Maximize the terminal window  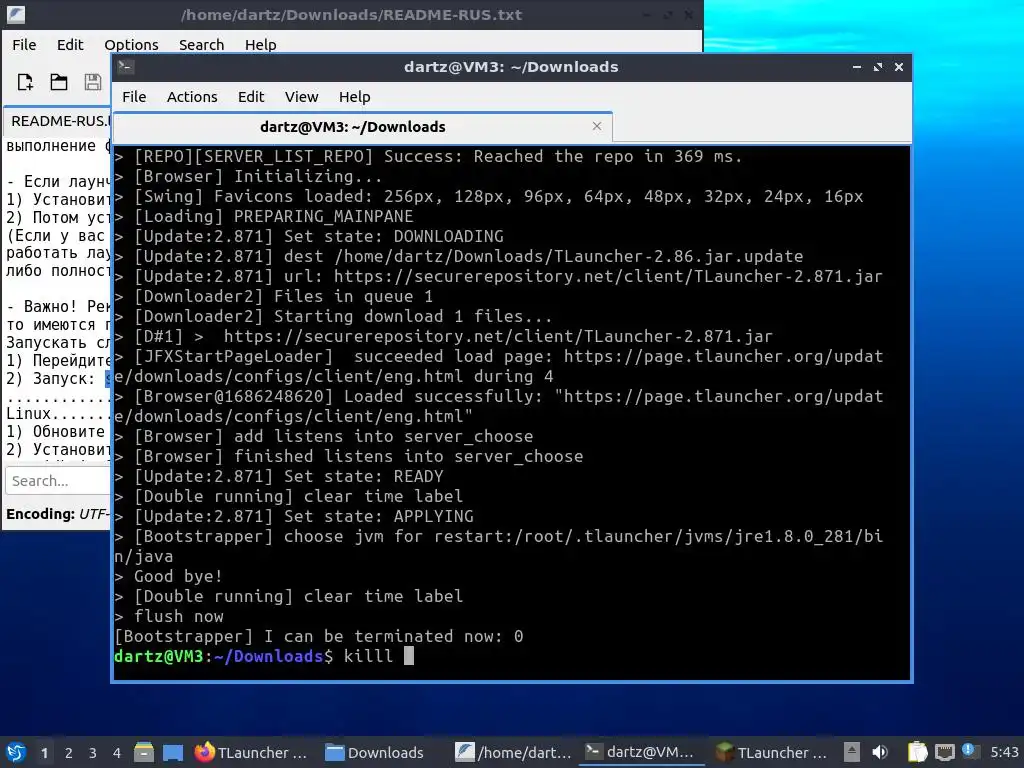(878, 67)
